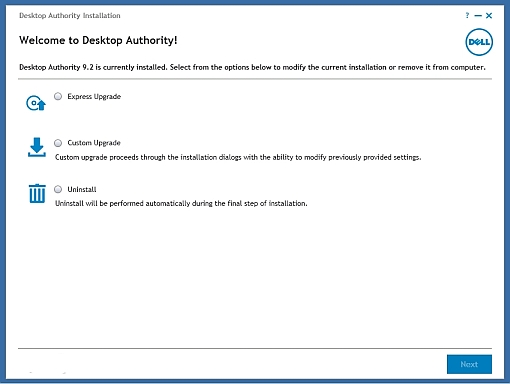
Task: Click the Custom upgrade description sentence
Action: click(238, 157)
